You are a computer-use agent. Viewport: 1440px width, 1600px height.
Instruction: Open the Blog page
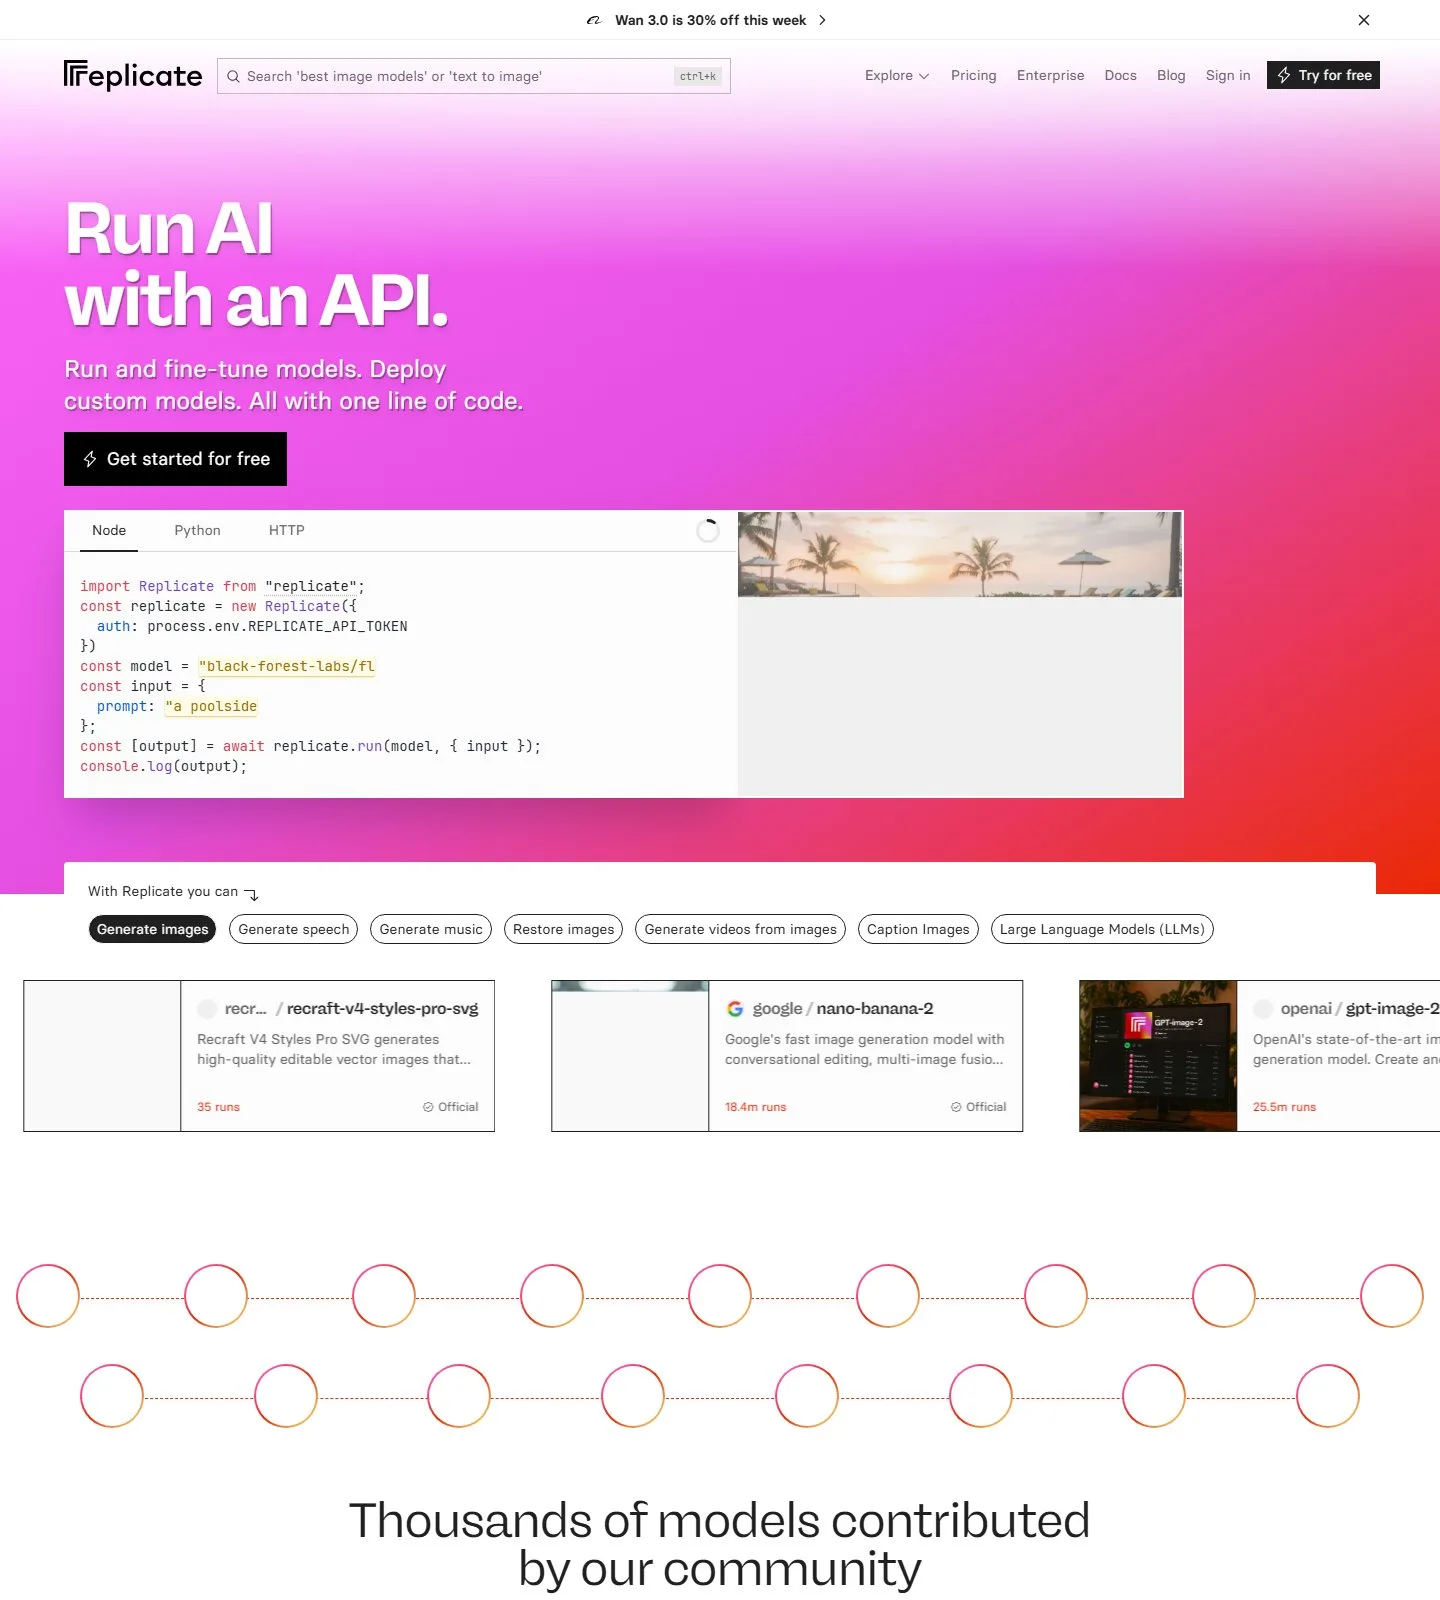point(1171,75)
